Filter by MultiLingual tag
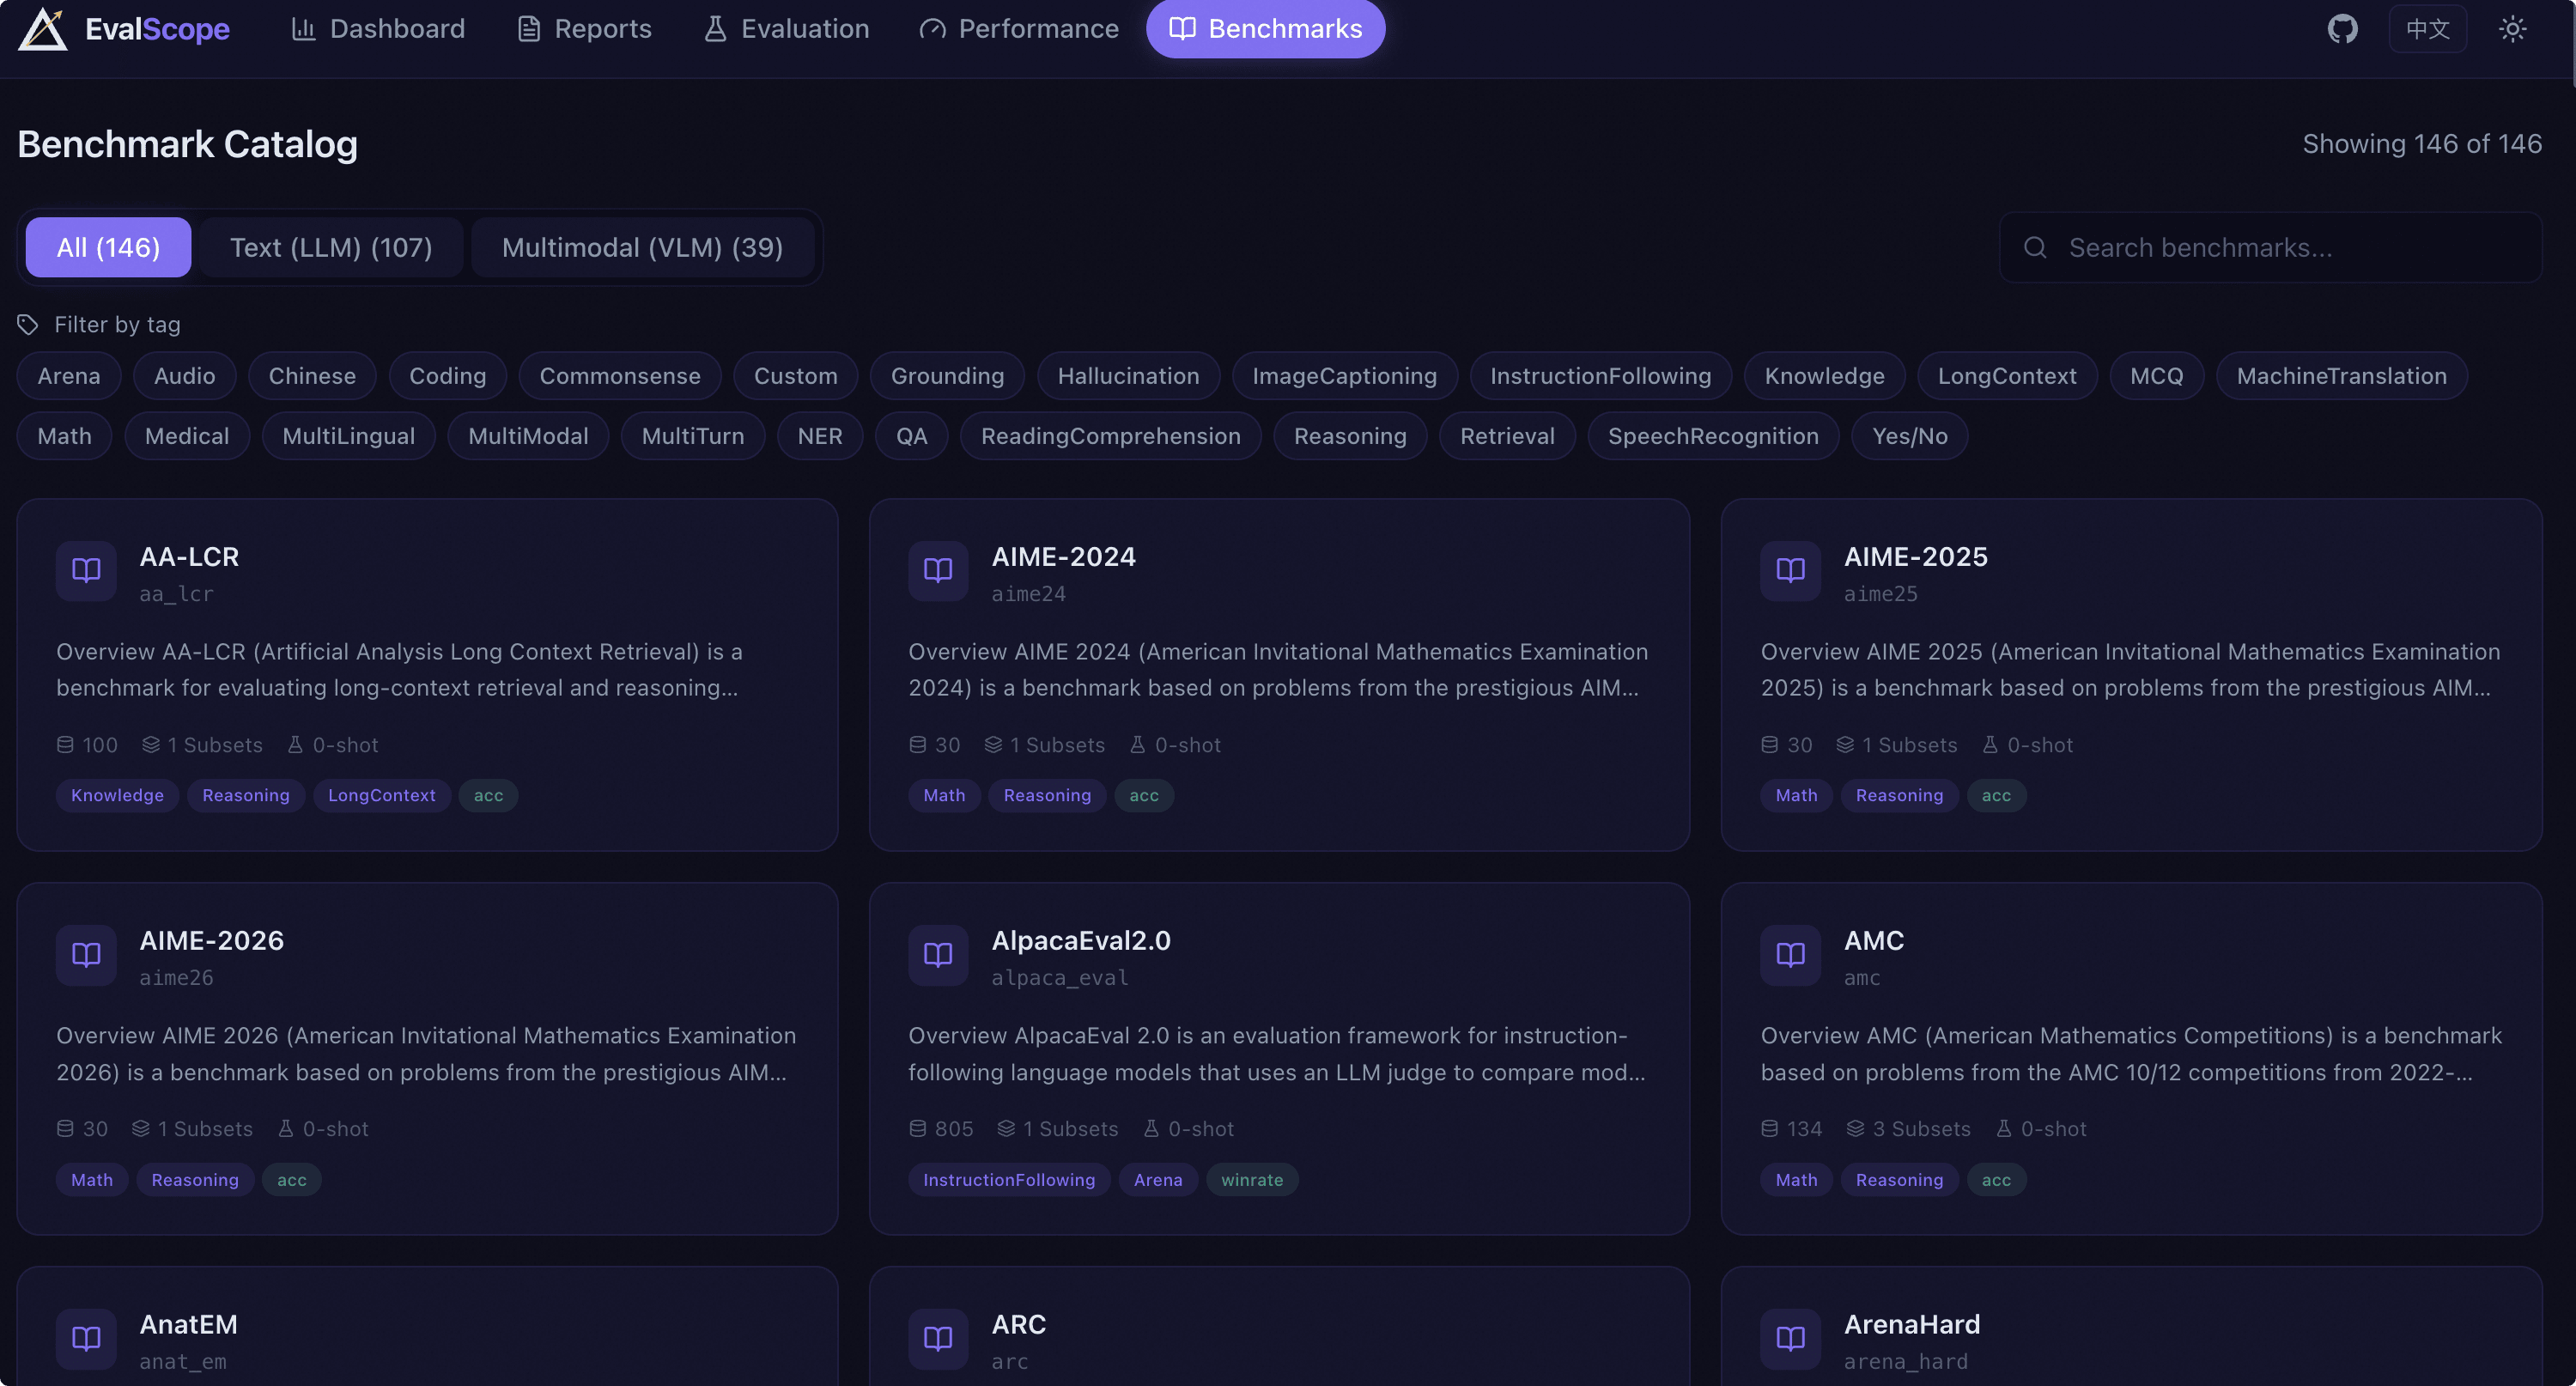Image resolution: width=2576 pixels, height=1386 pixels. pos(349,436)
